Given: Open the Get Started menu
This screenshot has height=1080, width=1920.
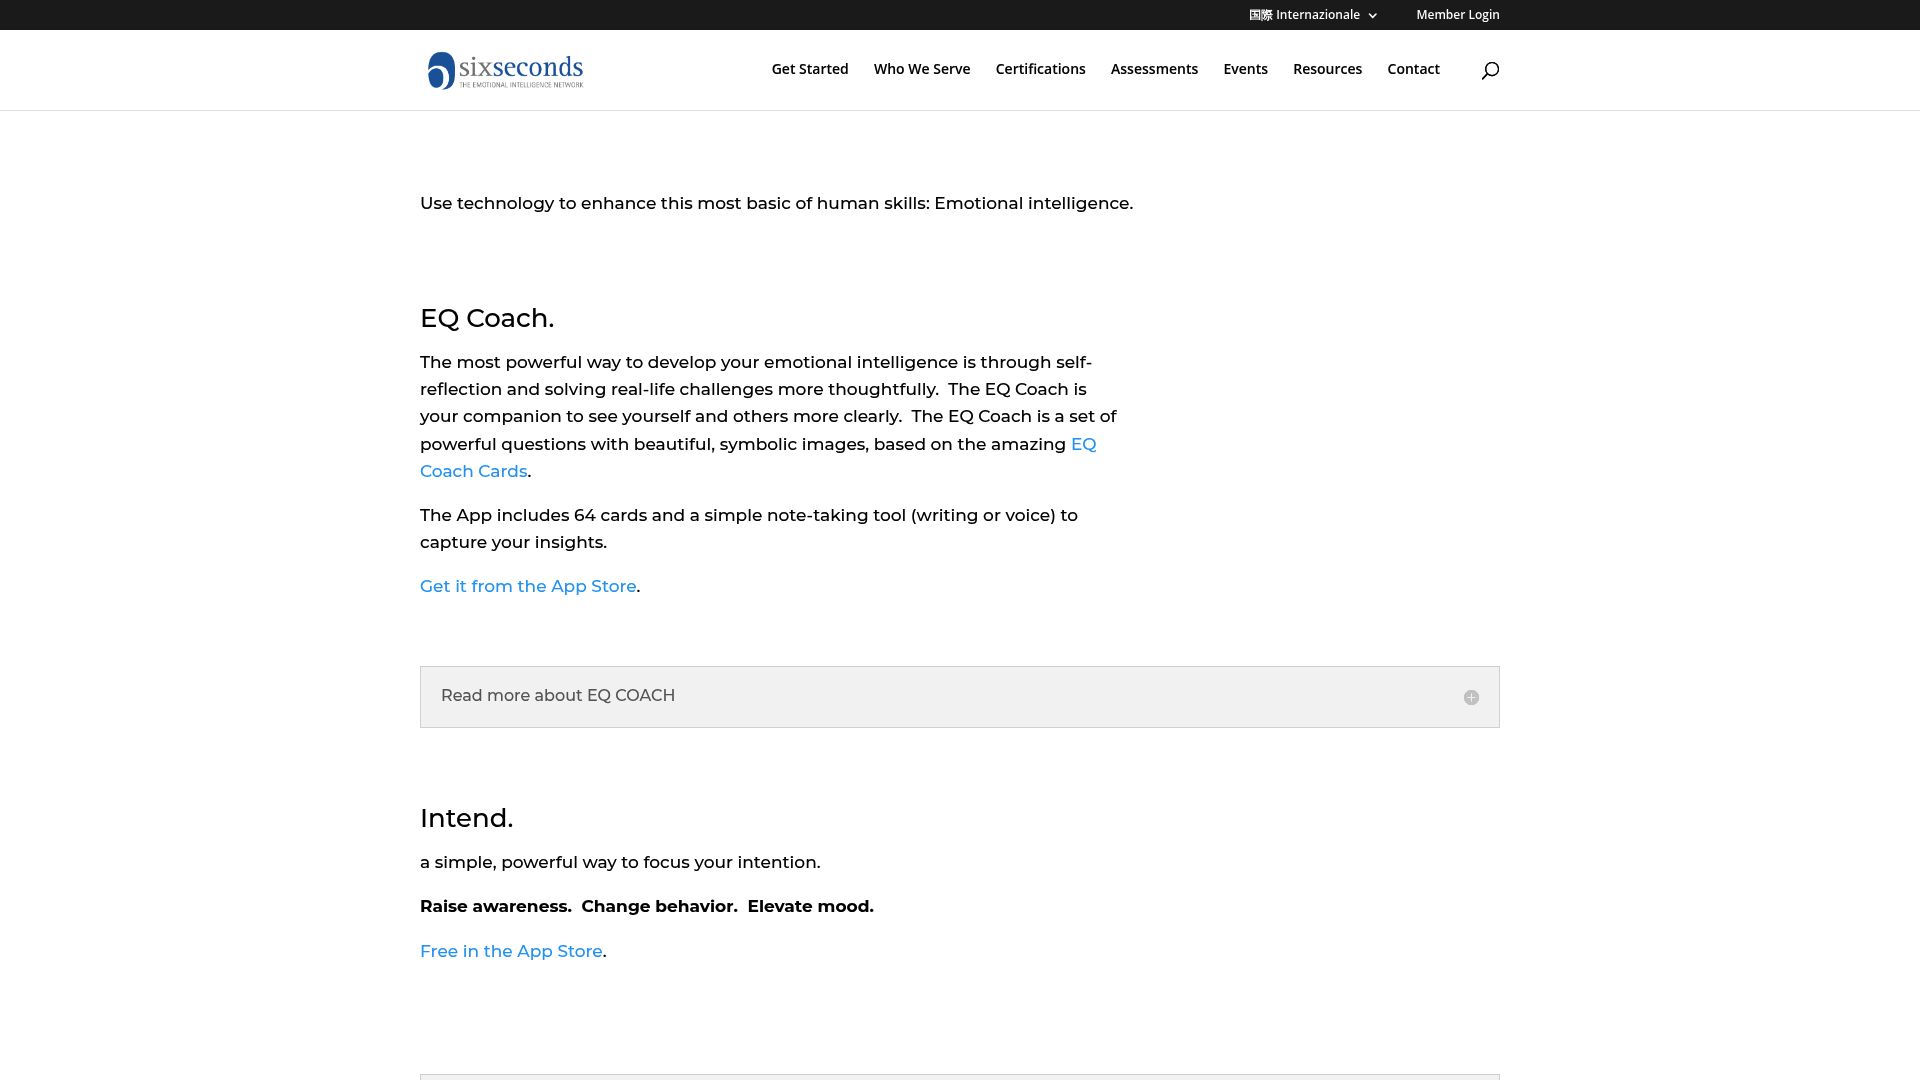Looking at the screenshot, I should click(809, 69).
